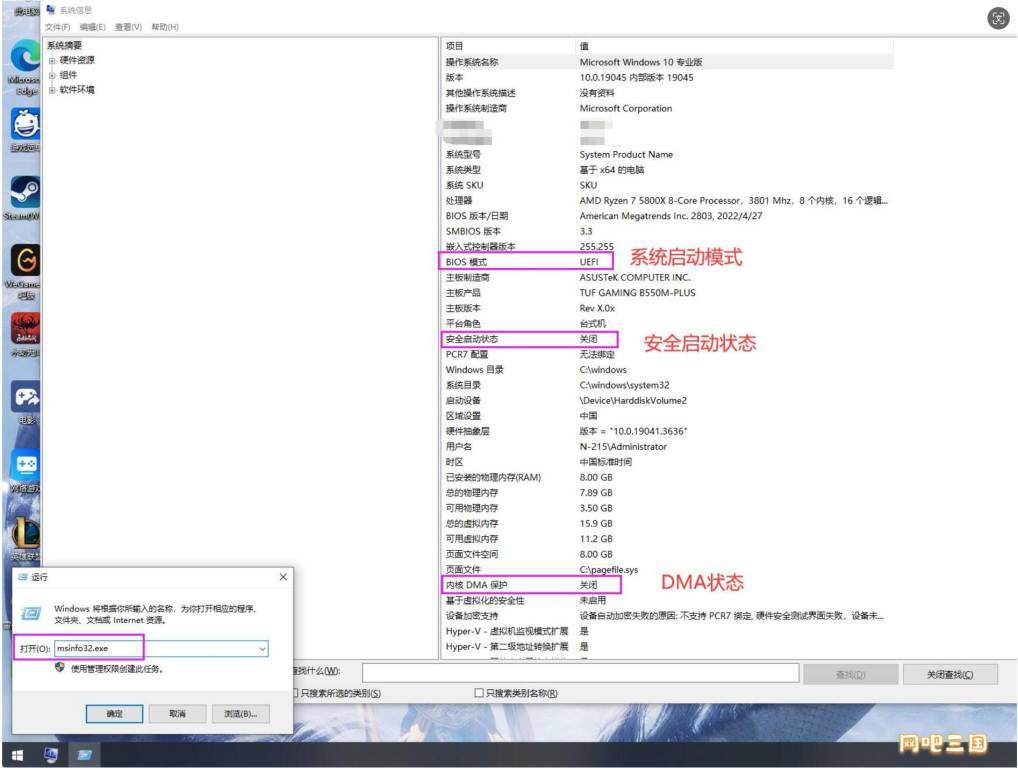1018x768 pixels.
Task: Expand the Components tree node
Action: click(52, 75)
